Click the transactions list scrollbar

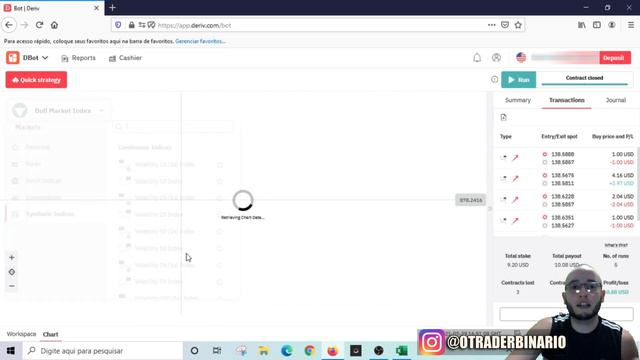[x=638, y=184]
